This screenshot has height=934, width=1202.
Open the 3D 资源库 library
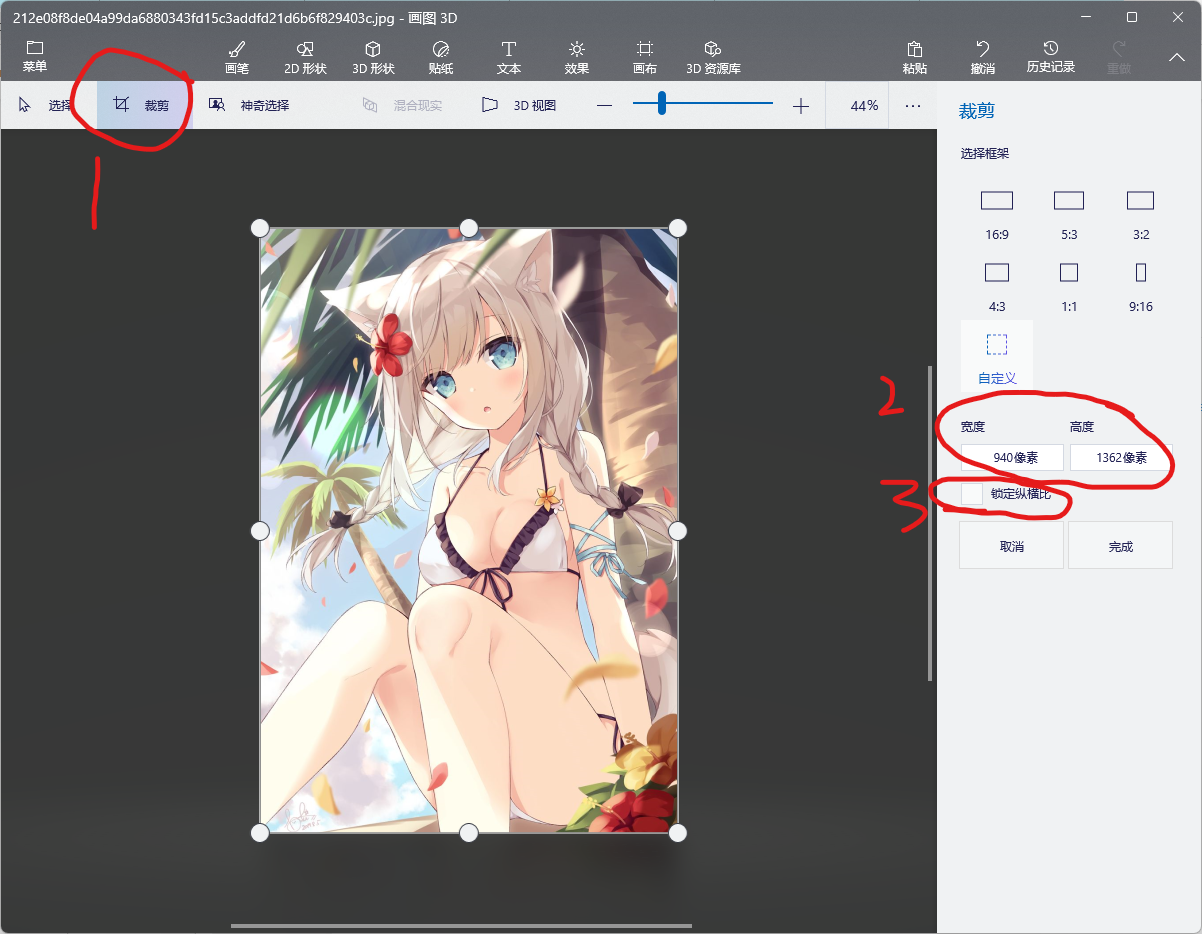(x=713, y=57)
